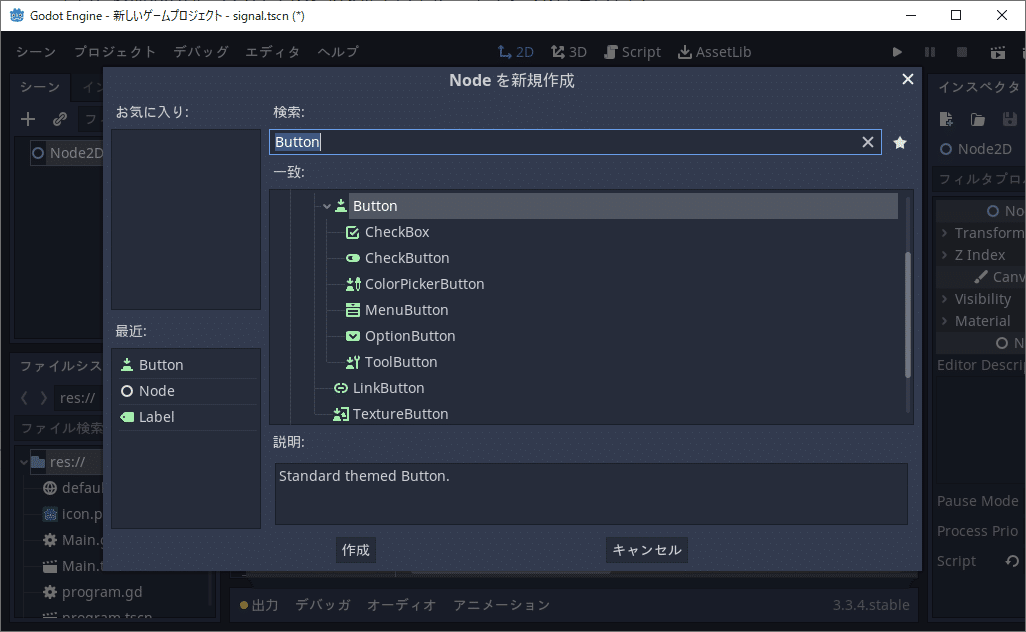Open the エディタ menu

(272, 52)
